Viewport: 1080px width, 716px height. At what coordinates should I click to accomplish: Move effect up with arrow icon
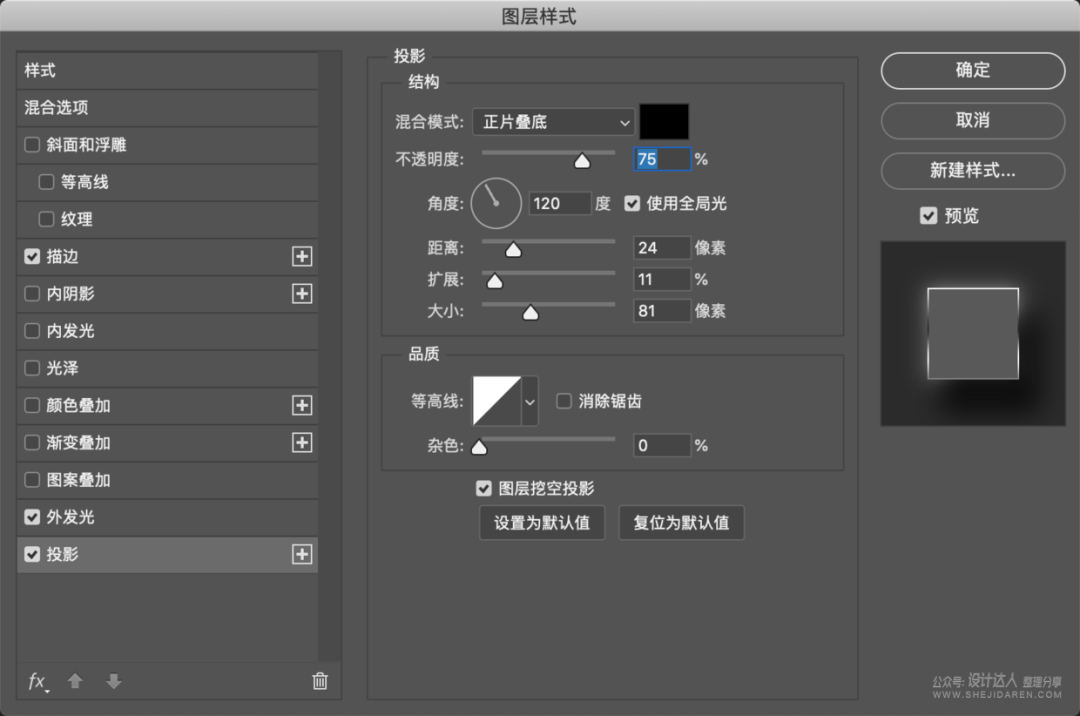click(75, 681)
